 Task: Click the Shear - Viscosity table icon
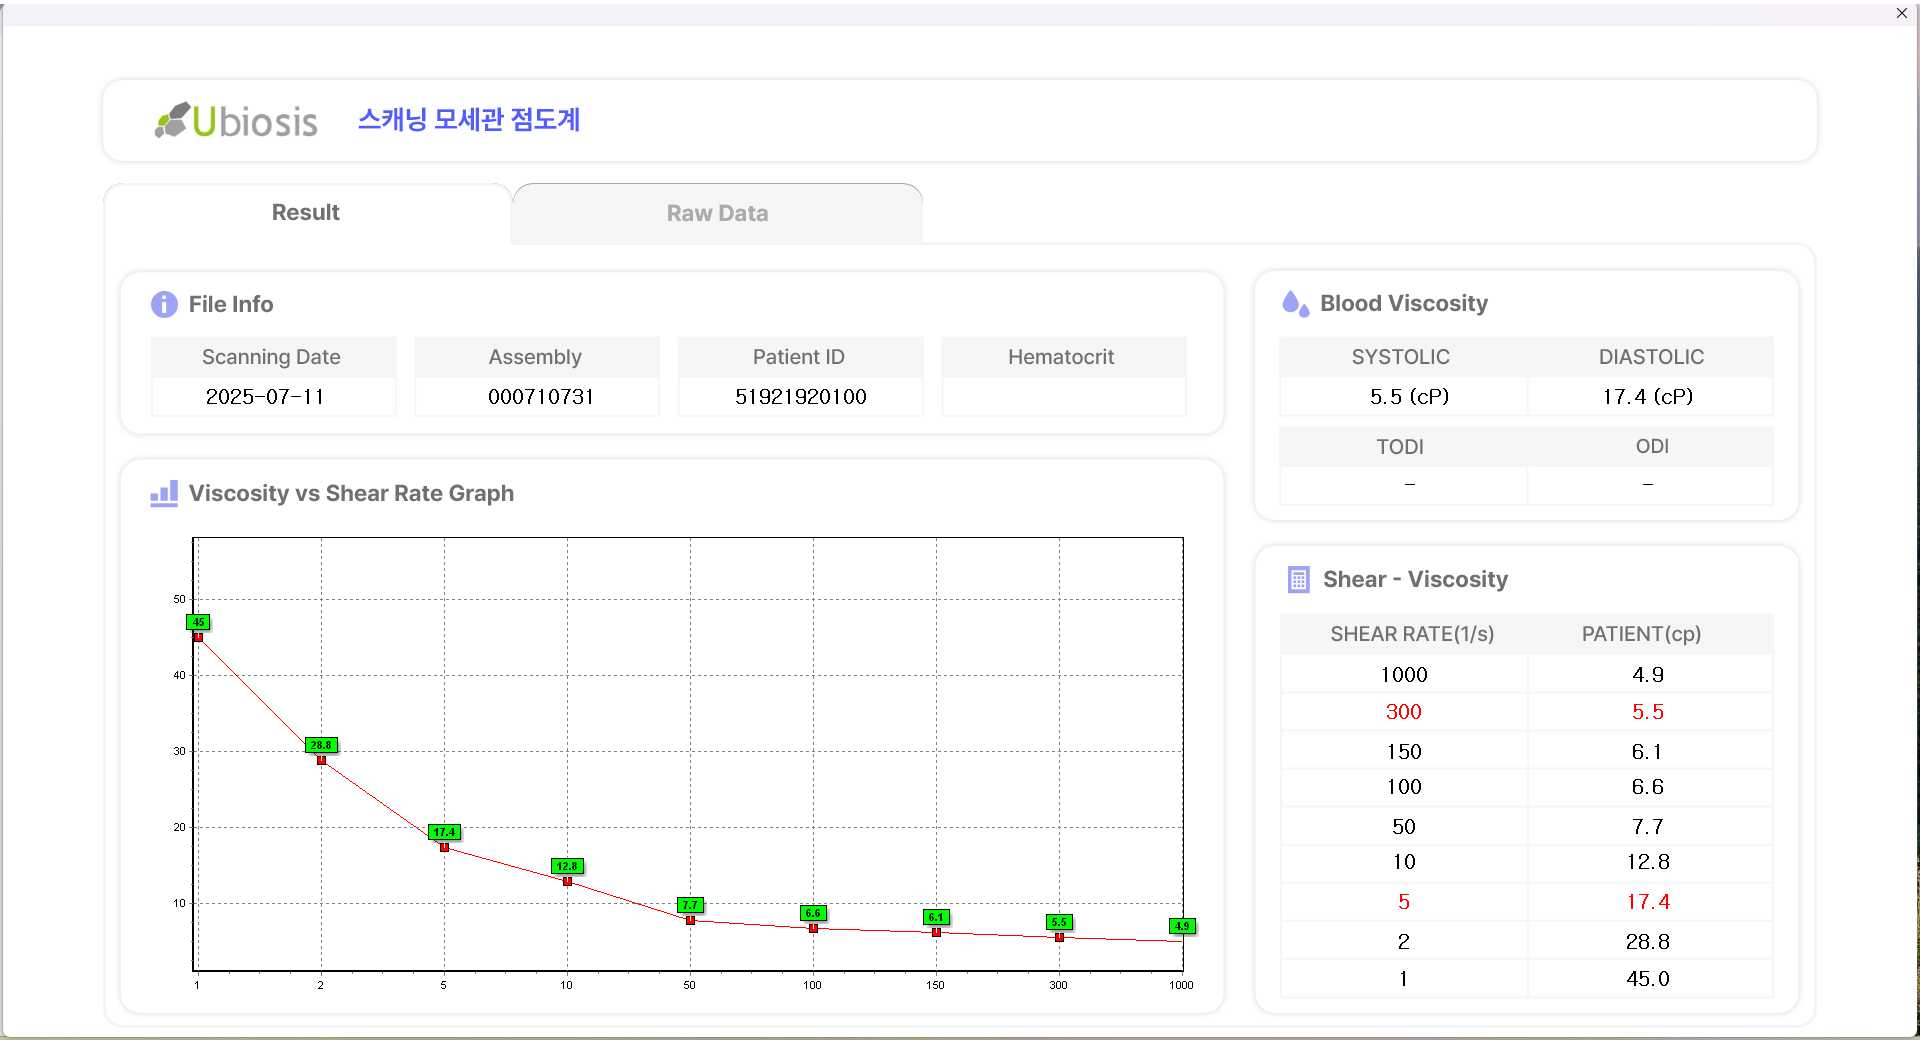pyautogui.click(x=1298, y=579)
